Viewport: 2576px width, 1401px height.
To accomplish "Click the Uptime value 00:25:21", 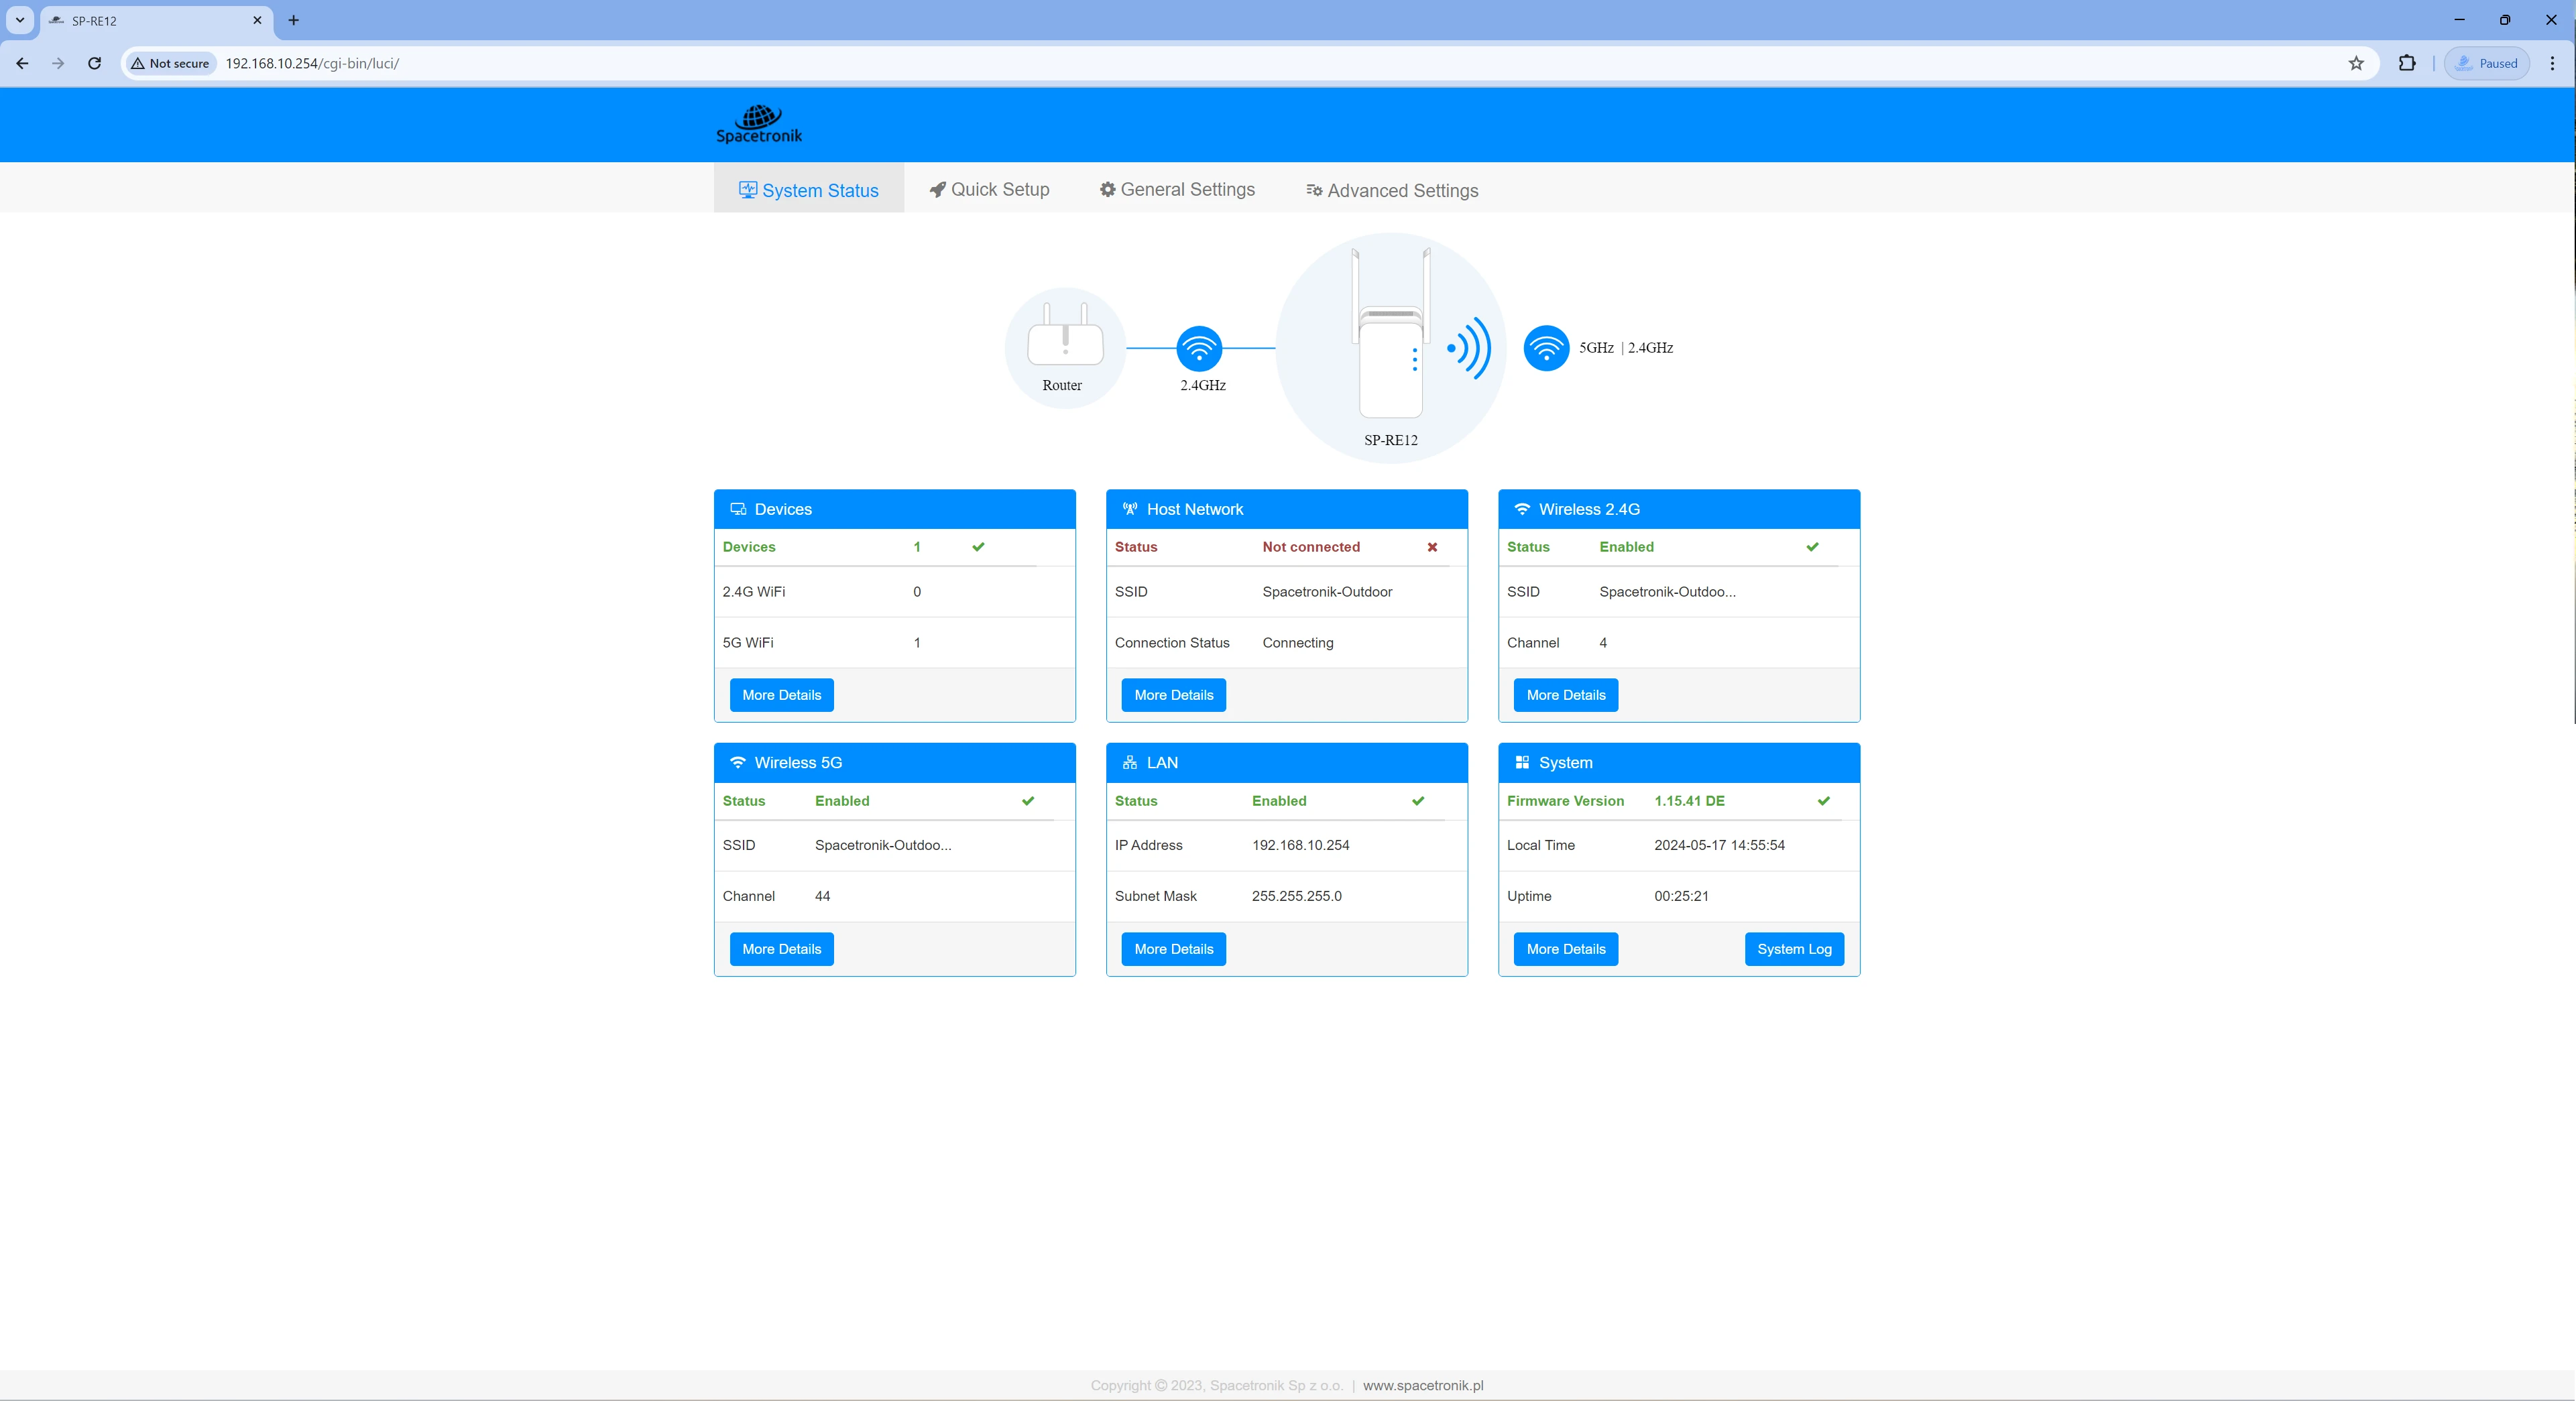I will pyautogui.click(x=1681, y=896).
